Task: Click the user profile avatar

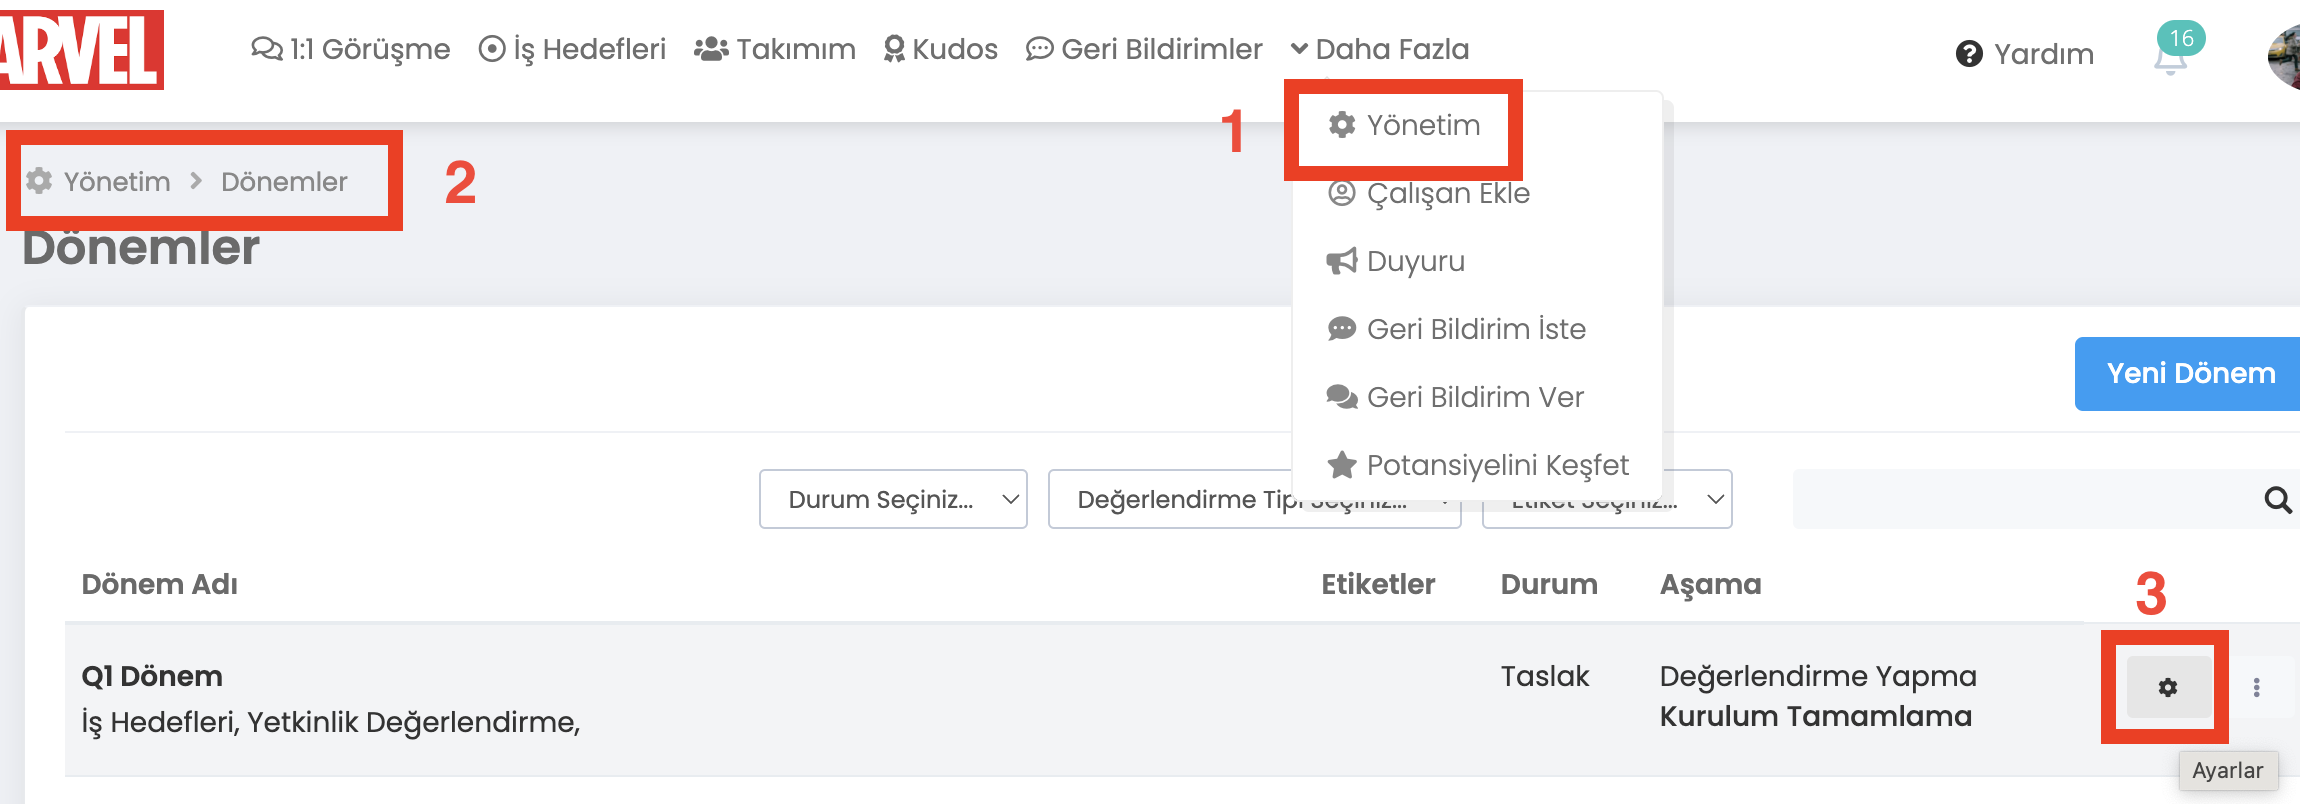Action: 2284,58
